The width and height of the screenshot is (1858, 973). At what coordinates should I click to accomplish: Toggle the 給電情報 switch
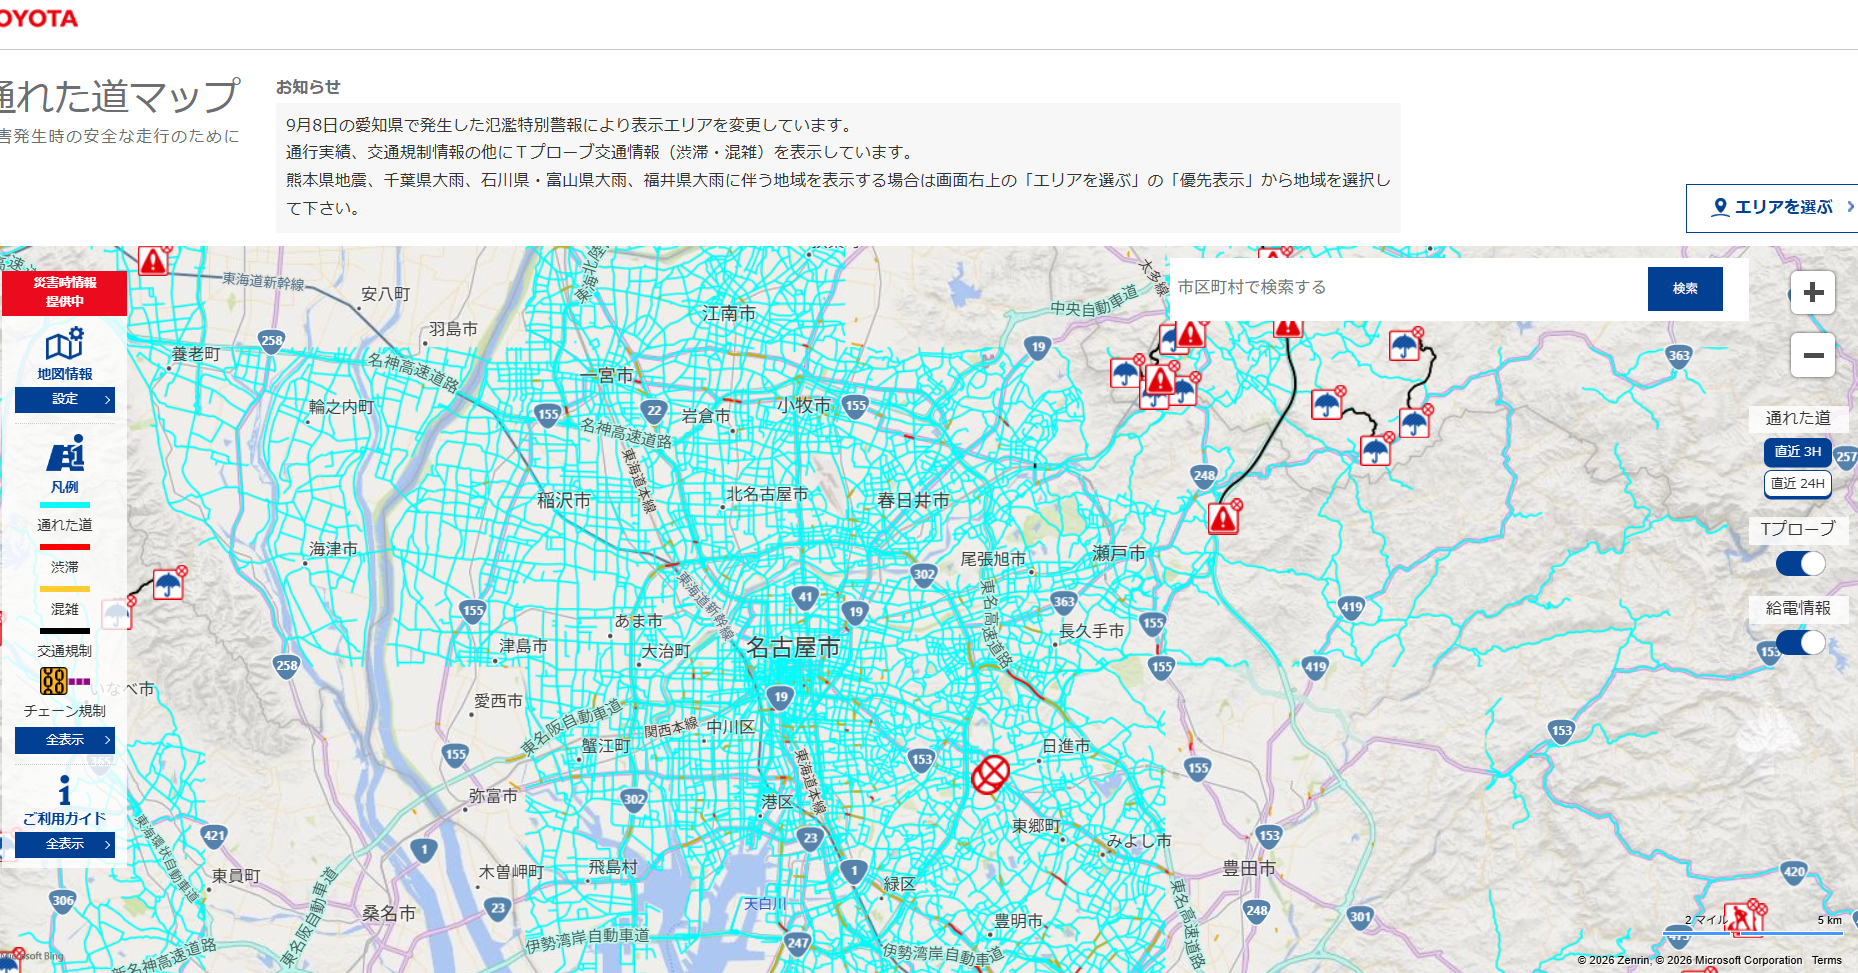1800,642
